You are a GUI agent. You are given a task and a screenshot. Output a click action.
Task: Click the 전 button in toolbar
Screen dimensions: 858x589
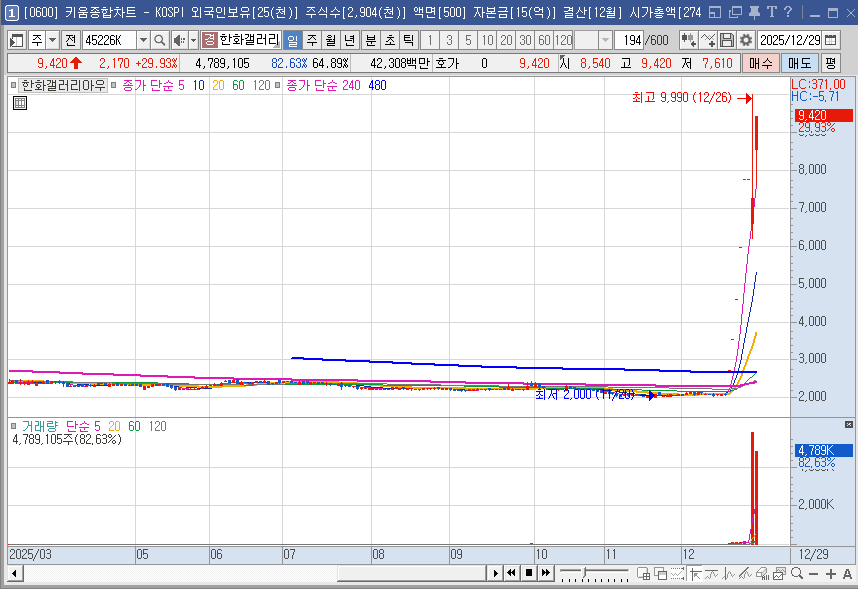pyautogui.click(x=70, y=40)
